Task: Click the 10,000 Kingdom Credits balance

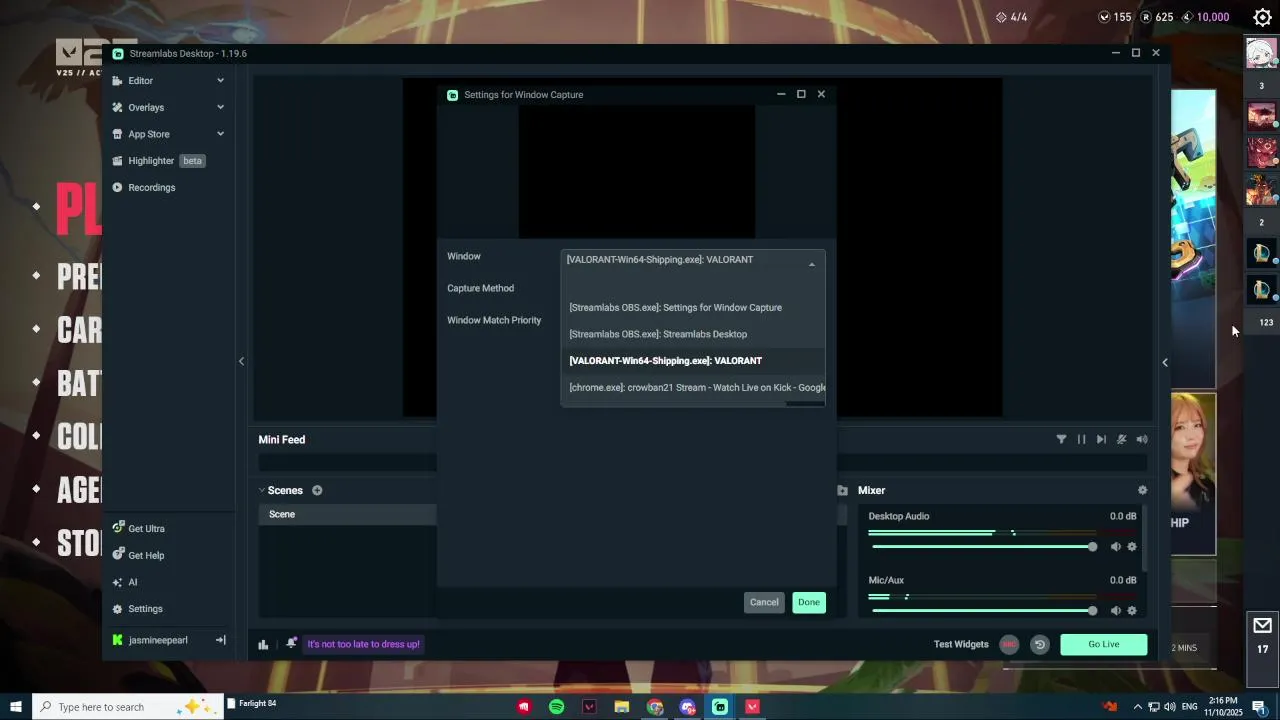Action: click(x=1205, y=17)
